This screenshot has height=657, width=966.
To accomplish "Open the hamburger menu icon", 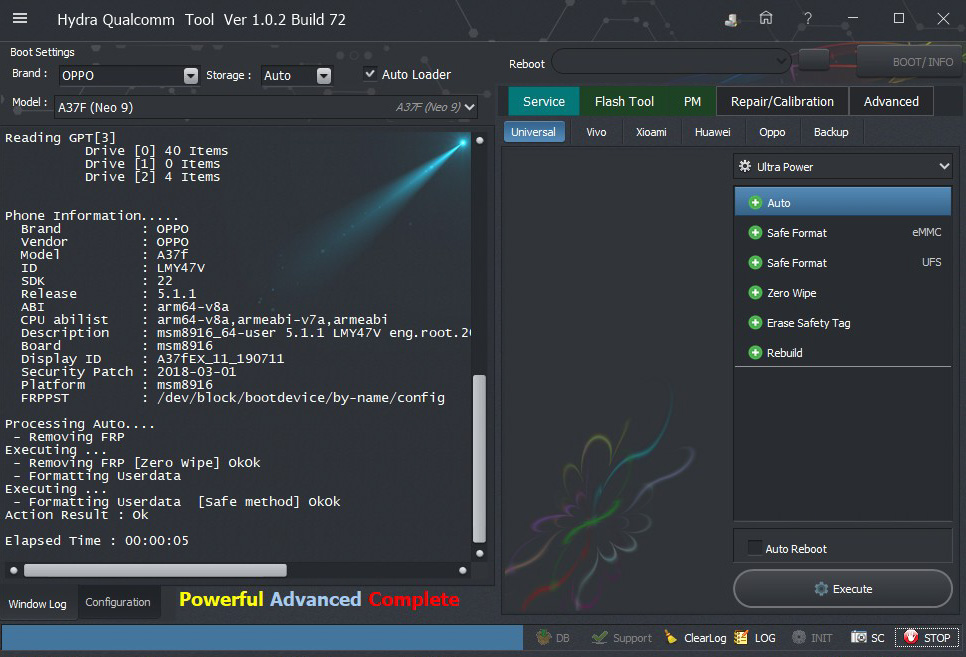I will [20, 19].
